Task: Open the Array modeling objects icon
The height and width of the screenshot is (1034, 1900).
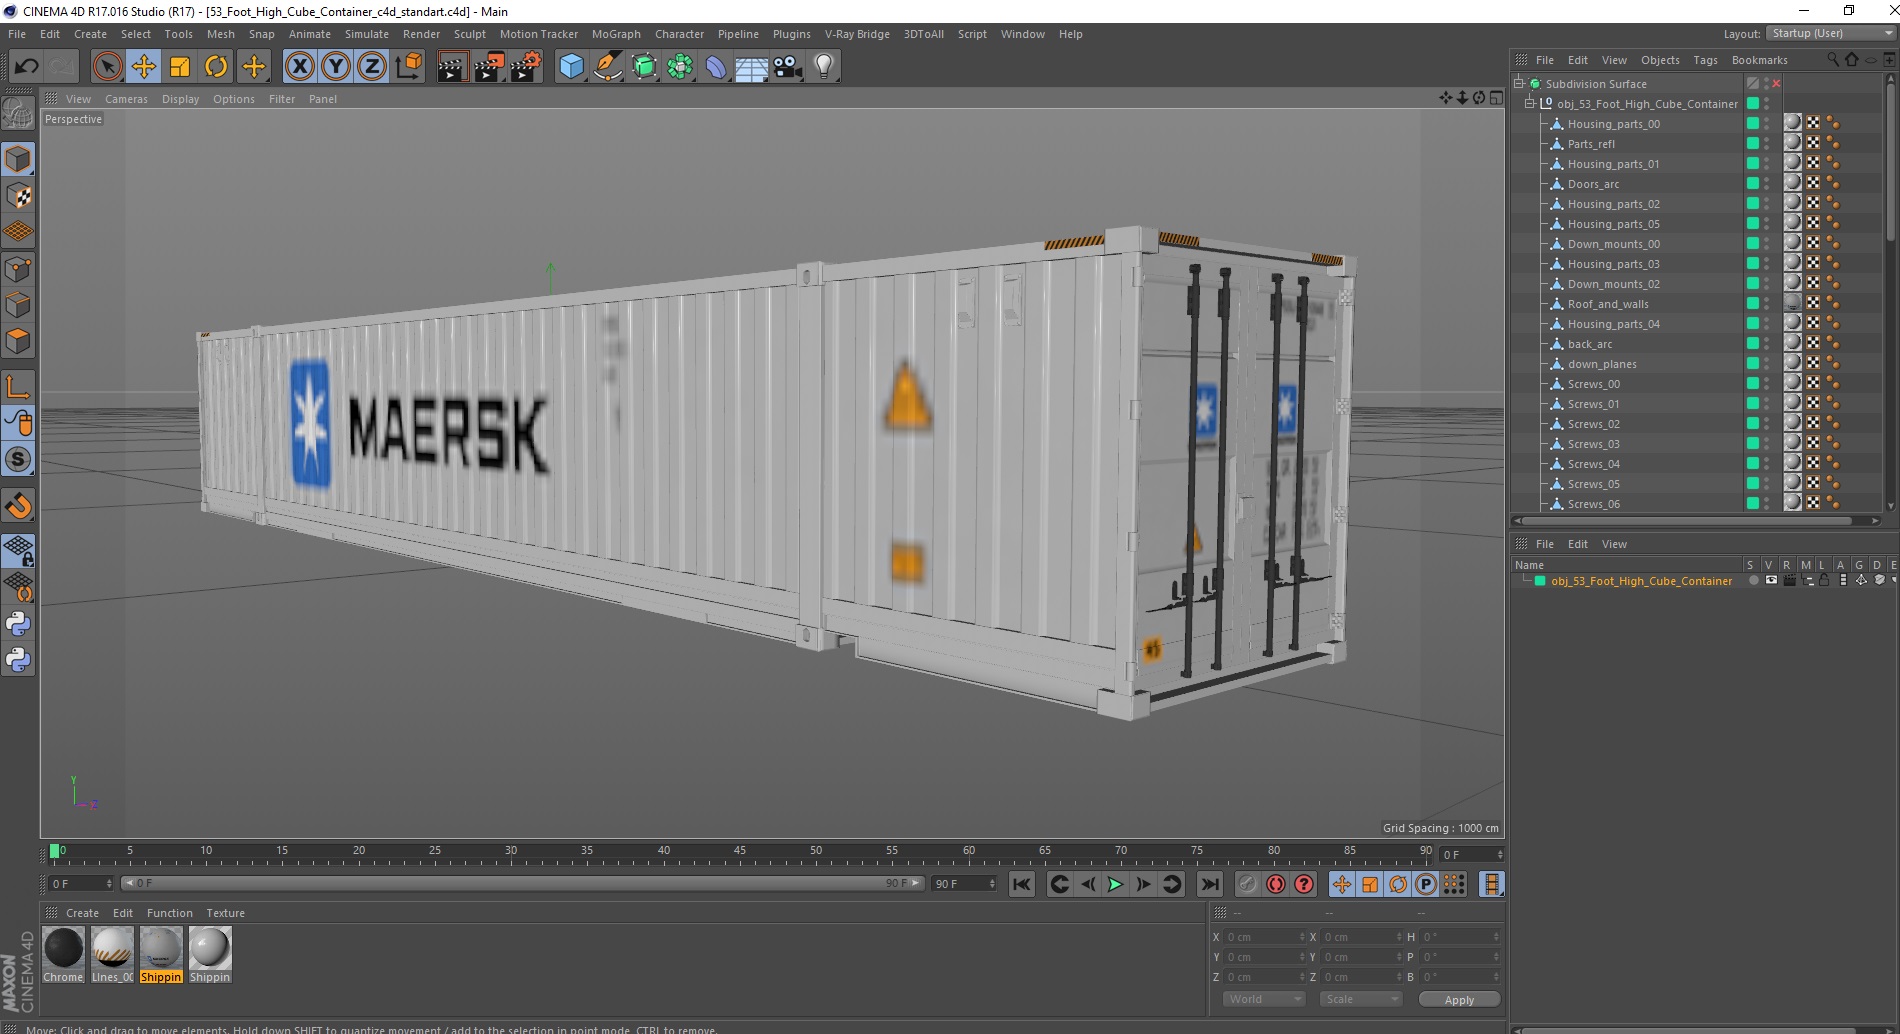Action: click(x=680, y=67)
